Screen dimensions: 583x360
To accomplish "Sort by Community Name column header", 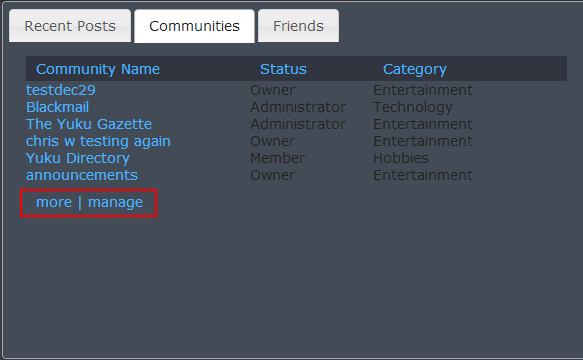I will click(98, 69).
